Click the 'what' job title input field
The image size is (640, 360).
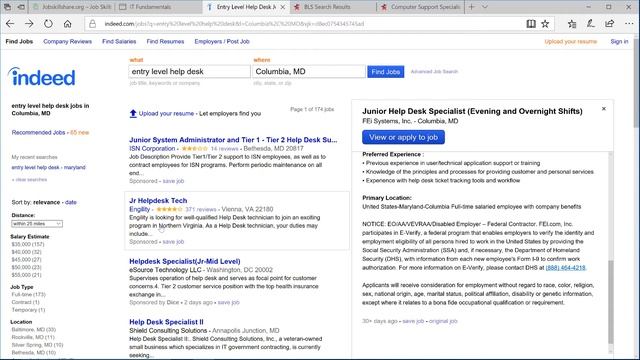coord(189,71)
